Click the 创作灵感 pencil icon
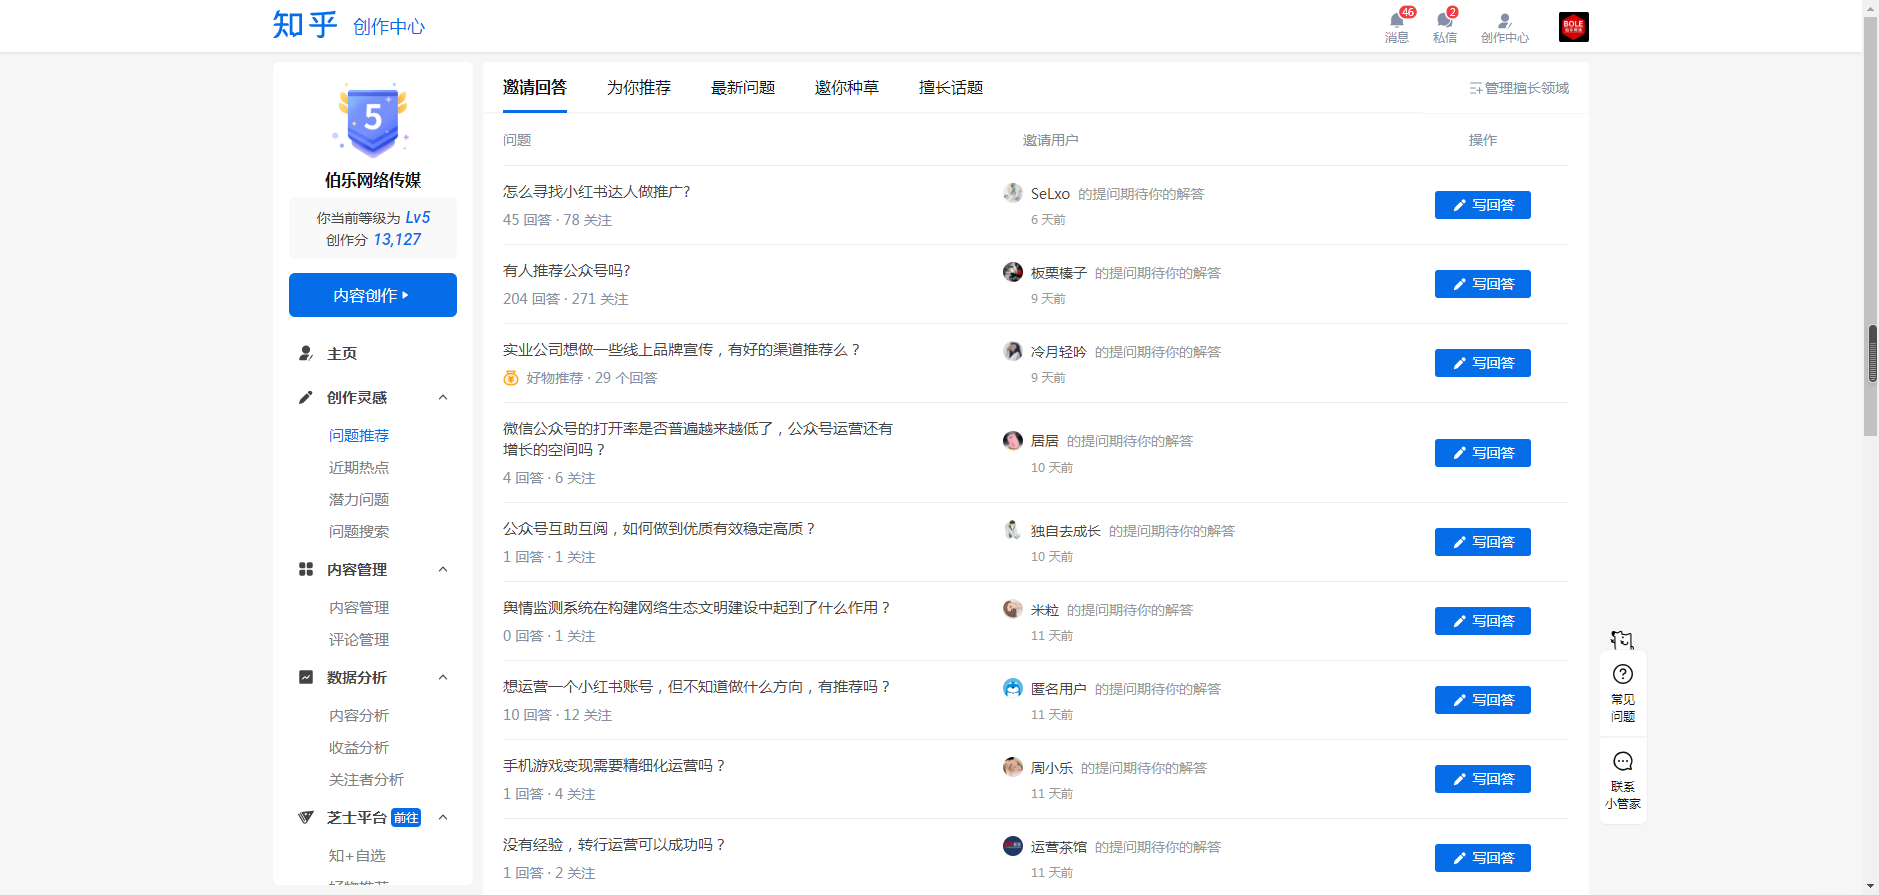 click(x=306, y=397)
